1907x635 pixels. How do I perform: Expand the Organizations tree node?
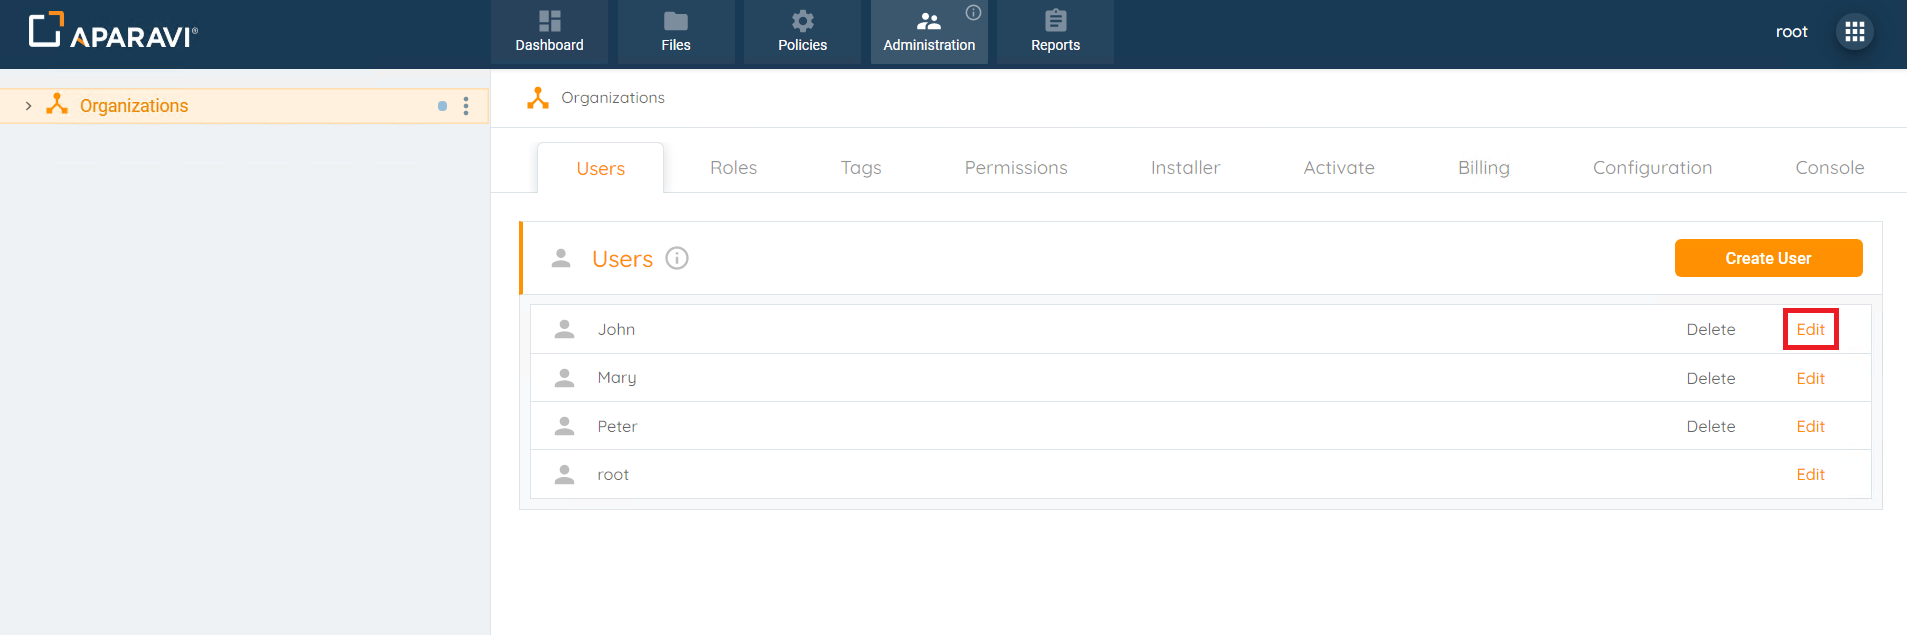[28, 106]
